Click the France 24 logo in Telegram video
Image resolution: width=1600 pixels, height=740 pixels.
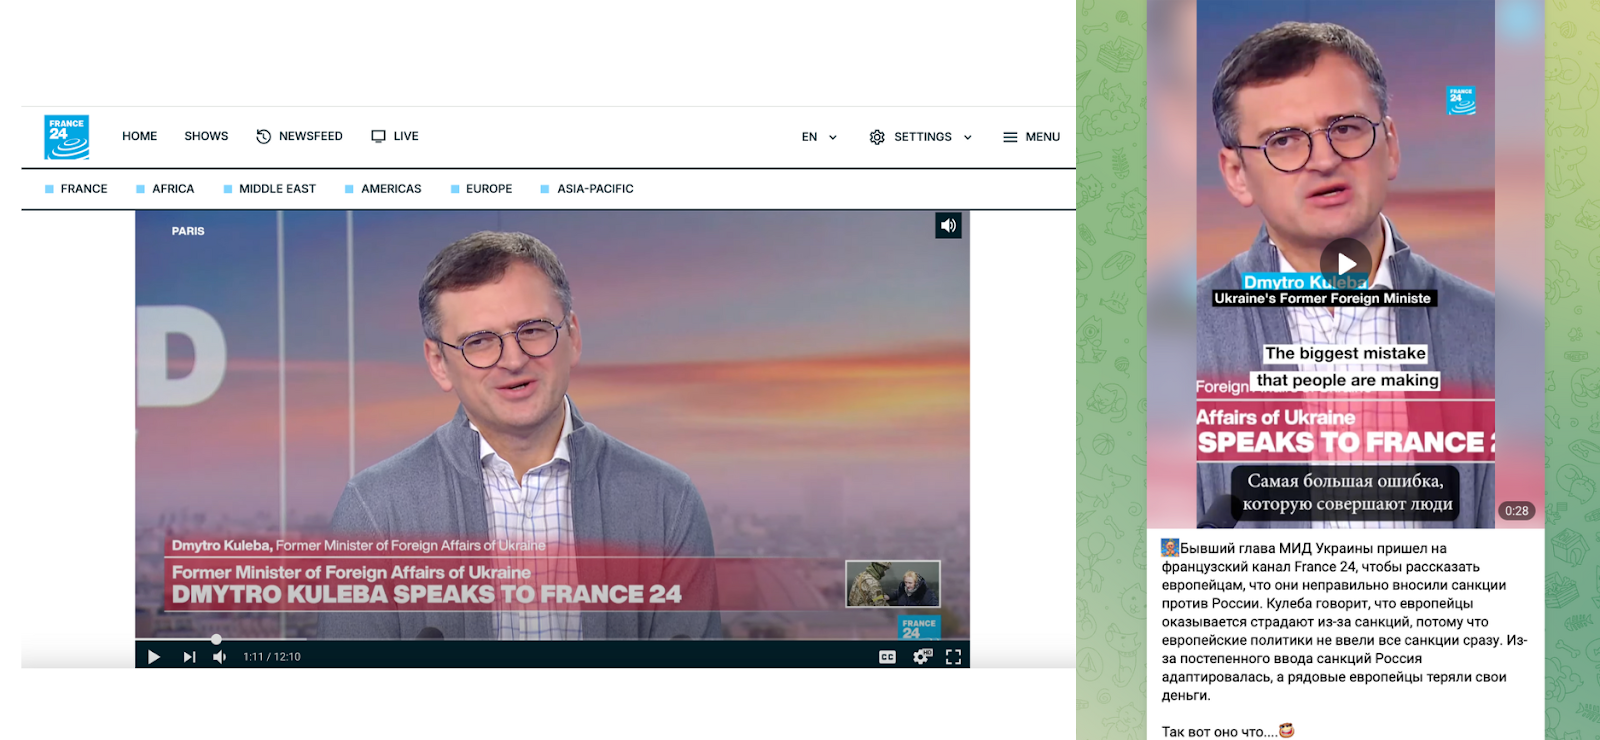pos(1461,100)
